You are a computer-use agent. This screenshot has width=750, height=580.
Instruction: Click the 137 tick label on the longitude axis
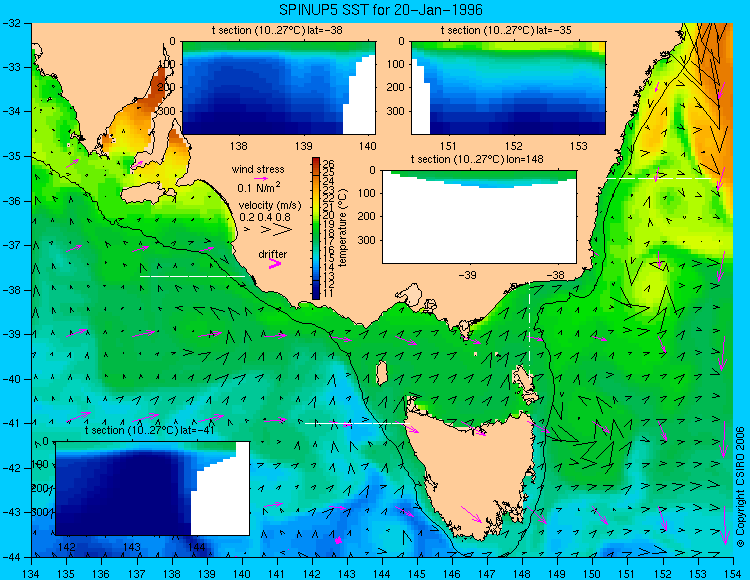point(137,573)
